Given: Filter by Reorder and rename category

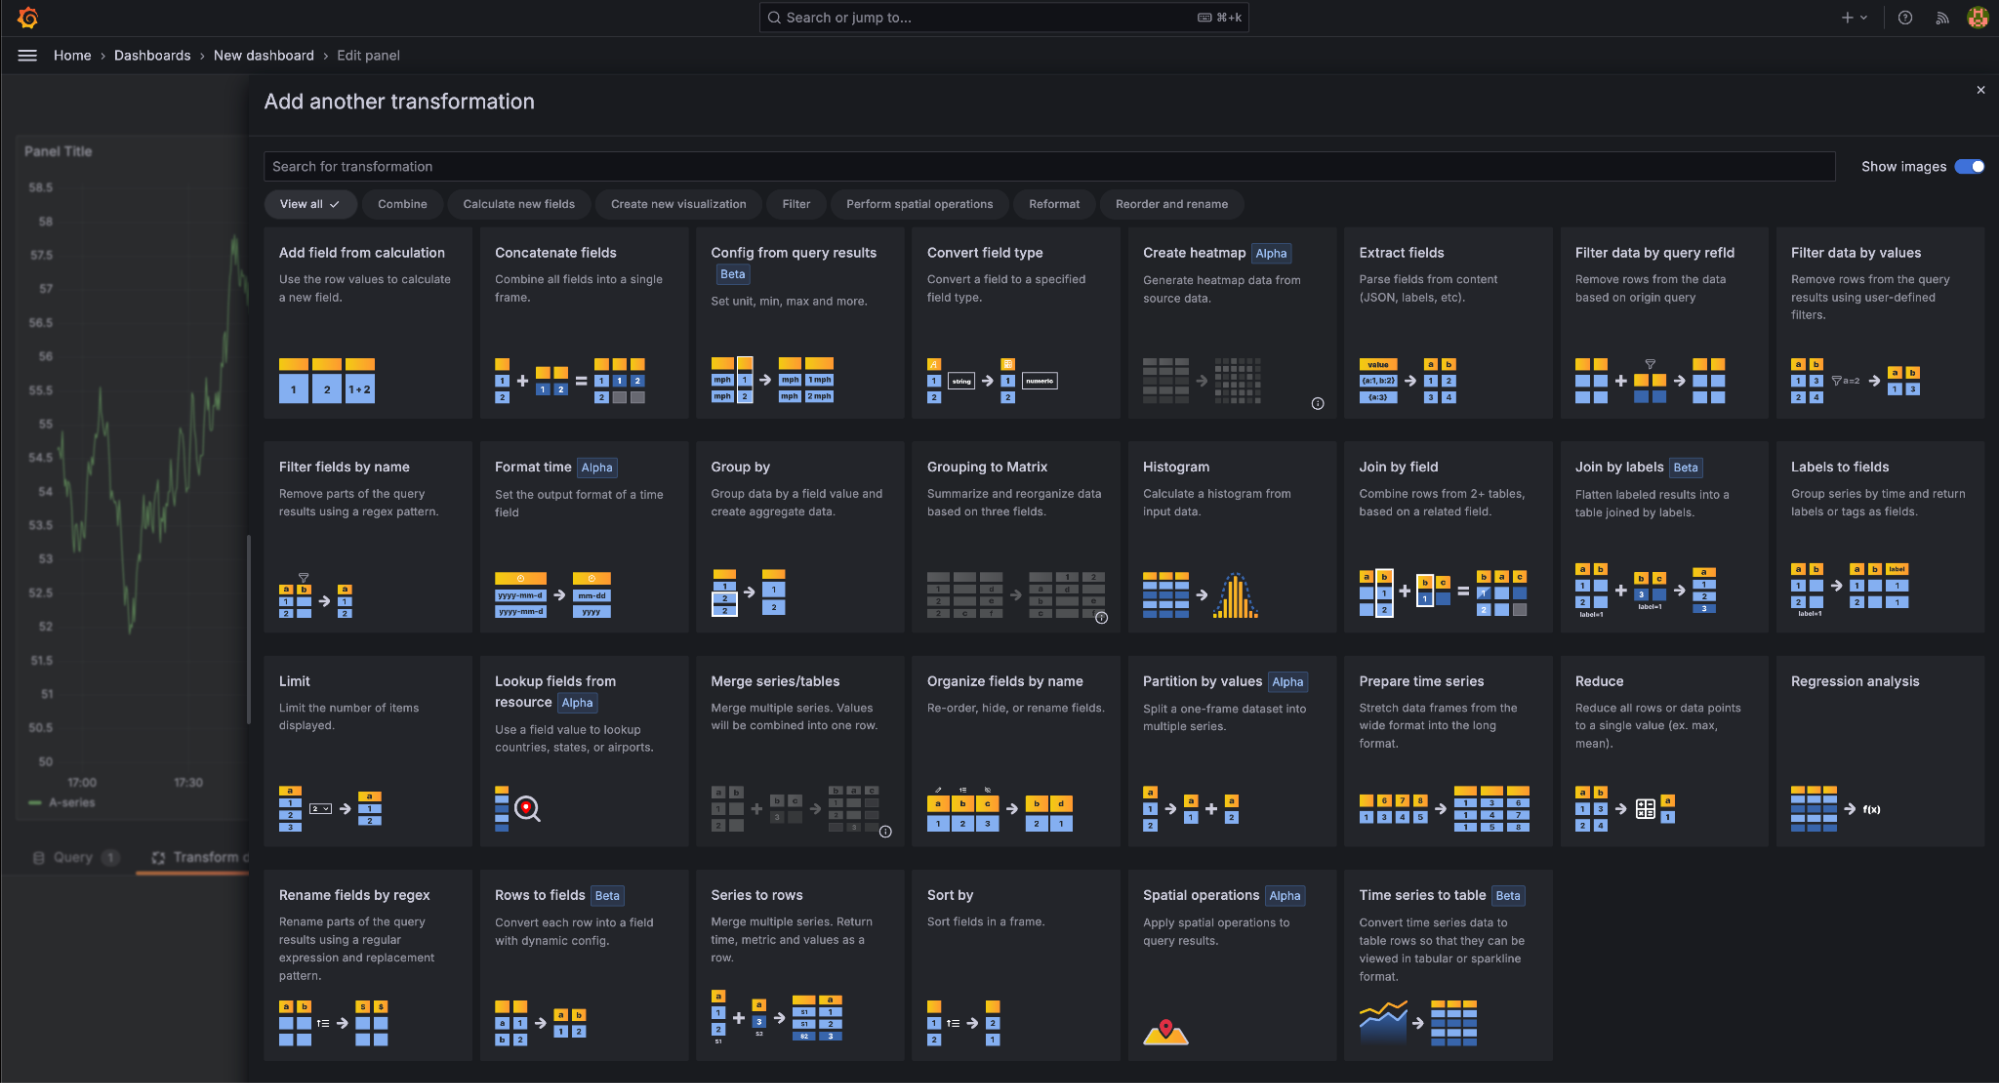Looking at the screenshot, I should tap(1171, 204).
